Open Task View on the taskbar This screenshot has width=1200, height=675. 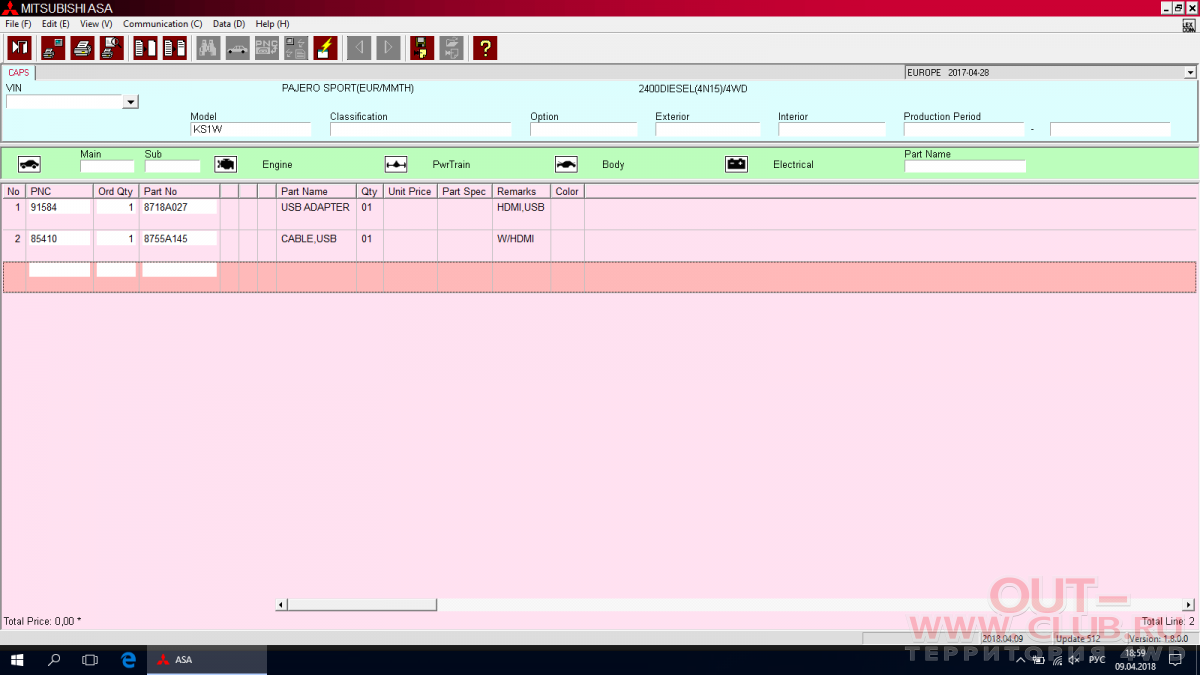coord(90,660)
